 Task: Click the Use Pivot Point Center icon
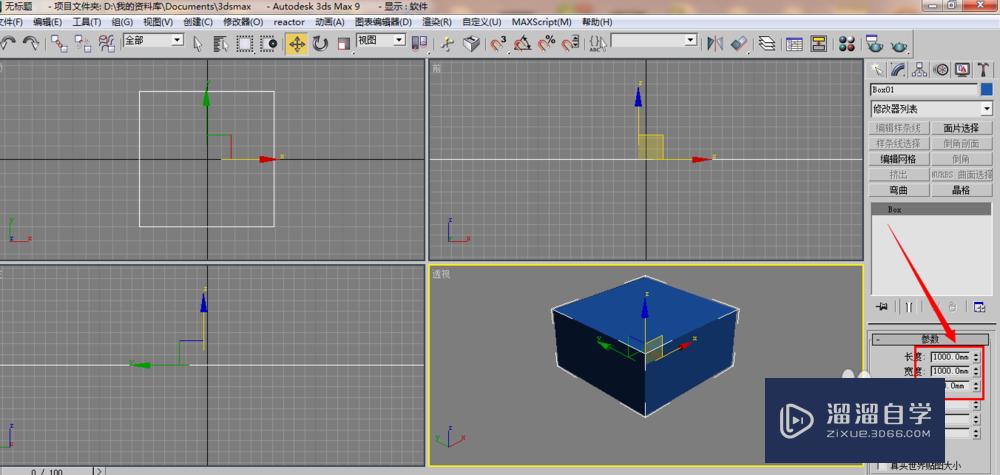(x=419, y=43)
